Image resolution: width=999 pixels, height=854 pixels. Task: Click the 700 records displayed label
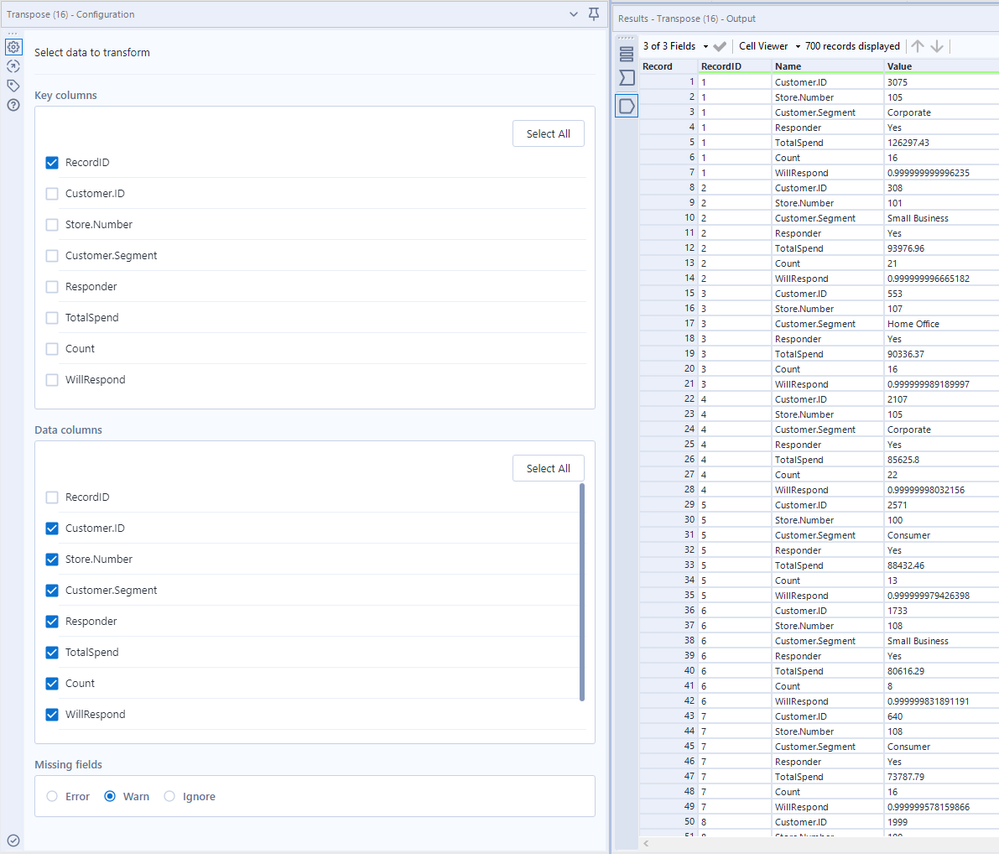click(x=852, y=46)
